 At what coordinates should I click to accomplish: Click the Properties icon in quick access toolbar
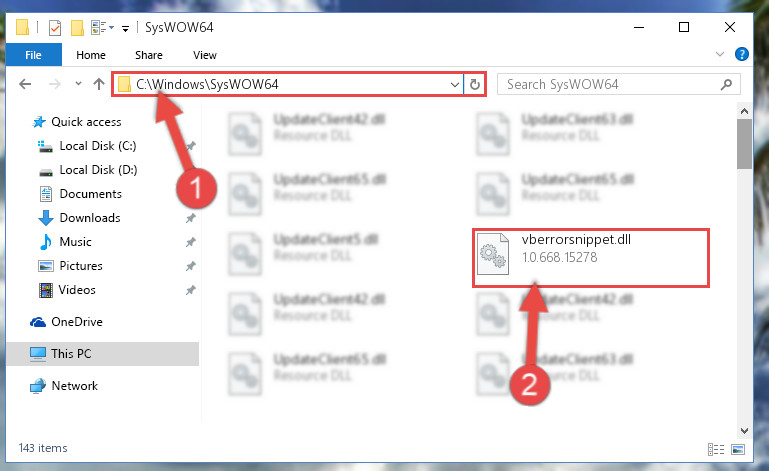(x=55, y=27)
